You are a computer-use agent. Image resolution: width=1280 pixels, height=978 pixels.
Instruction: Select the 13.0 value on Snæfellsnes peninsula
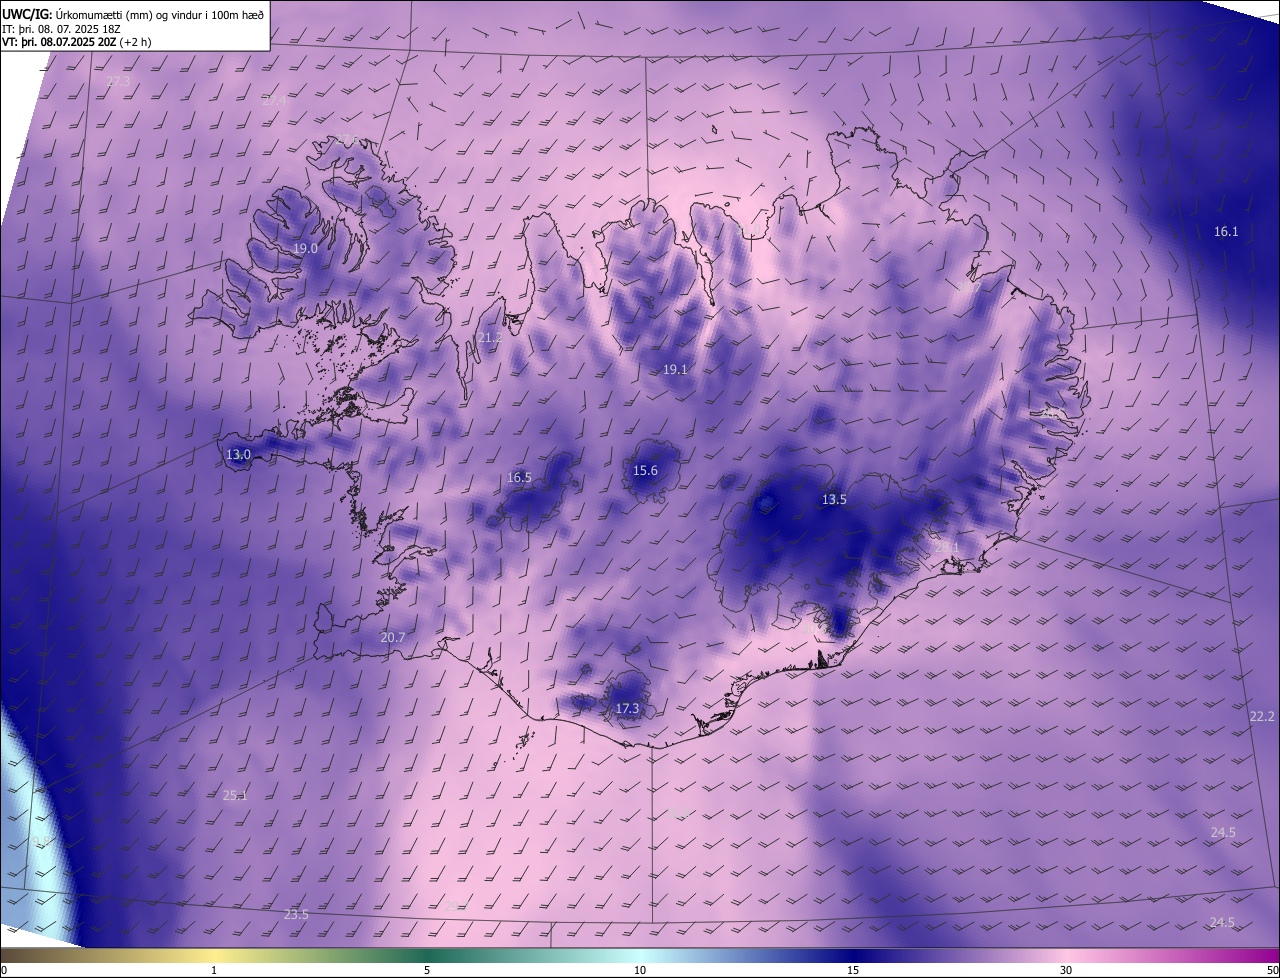coord(238,454)
